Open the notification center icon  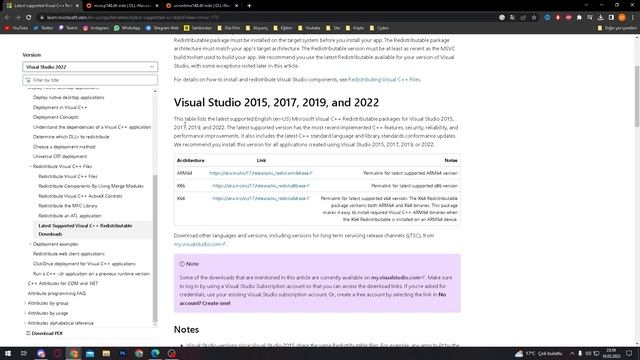point(629,353)
